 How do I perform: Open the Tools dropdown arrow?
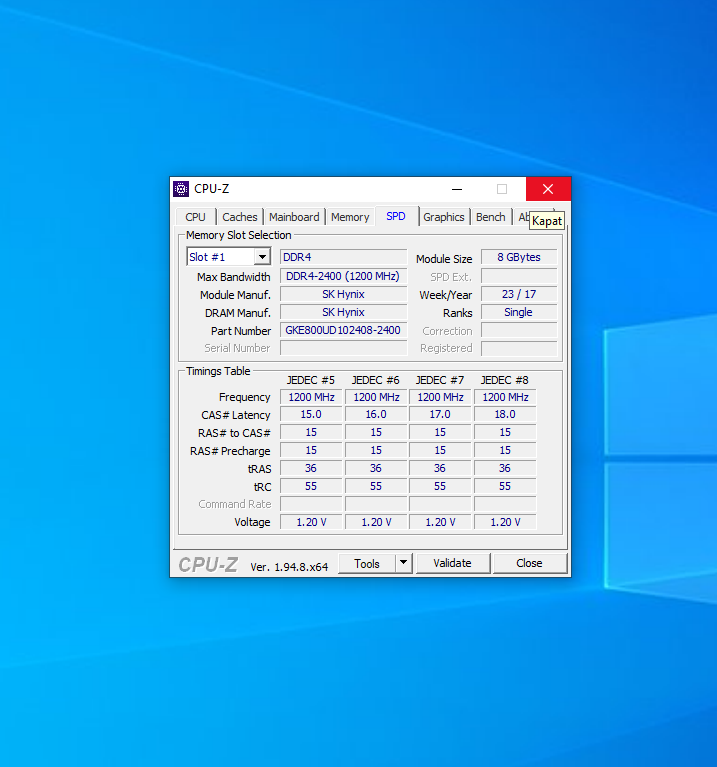[x=403, y=563]
